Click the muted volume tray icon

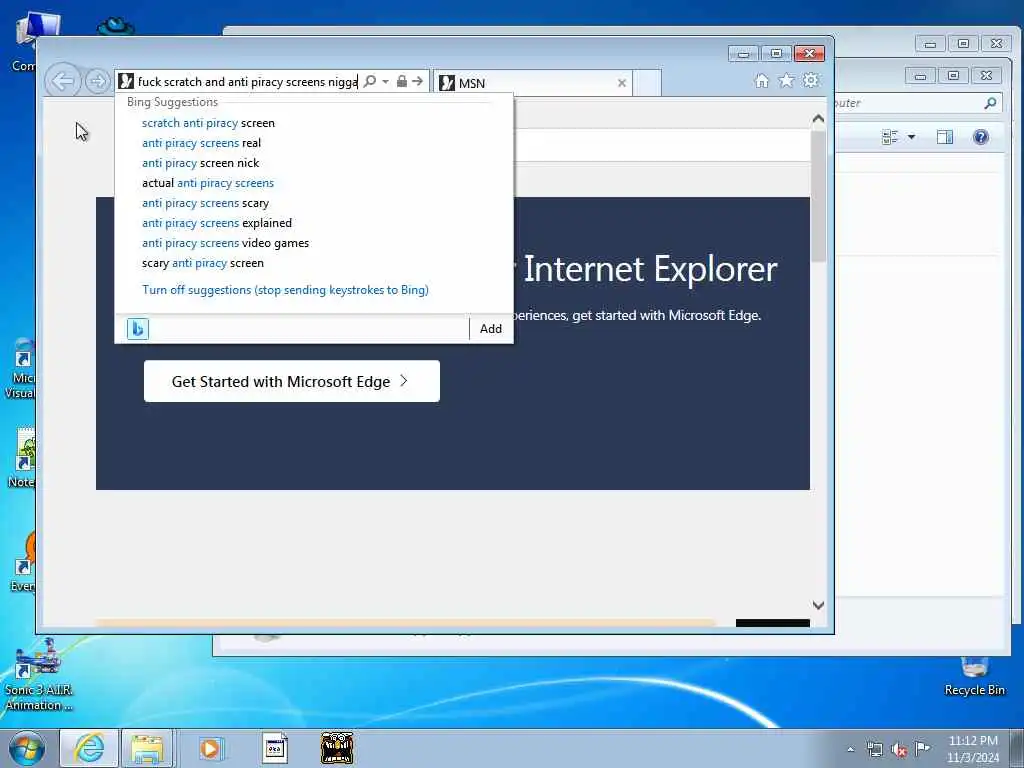[x=899, y=750]
